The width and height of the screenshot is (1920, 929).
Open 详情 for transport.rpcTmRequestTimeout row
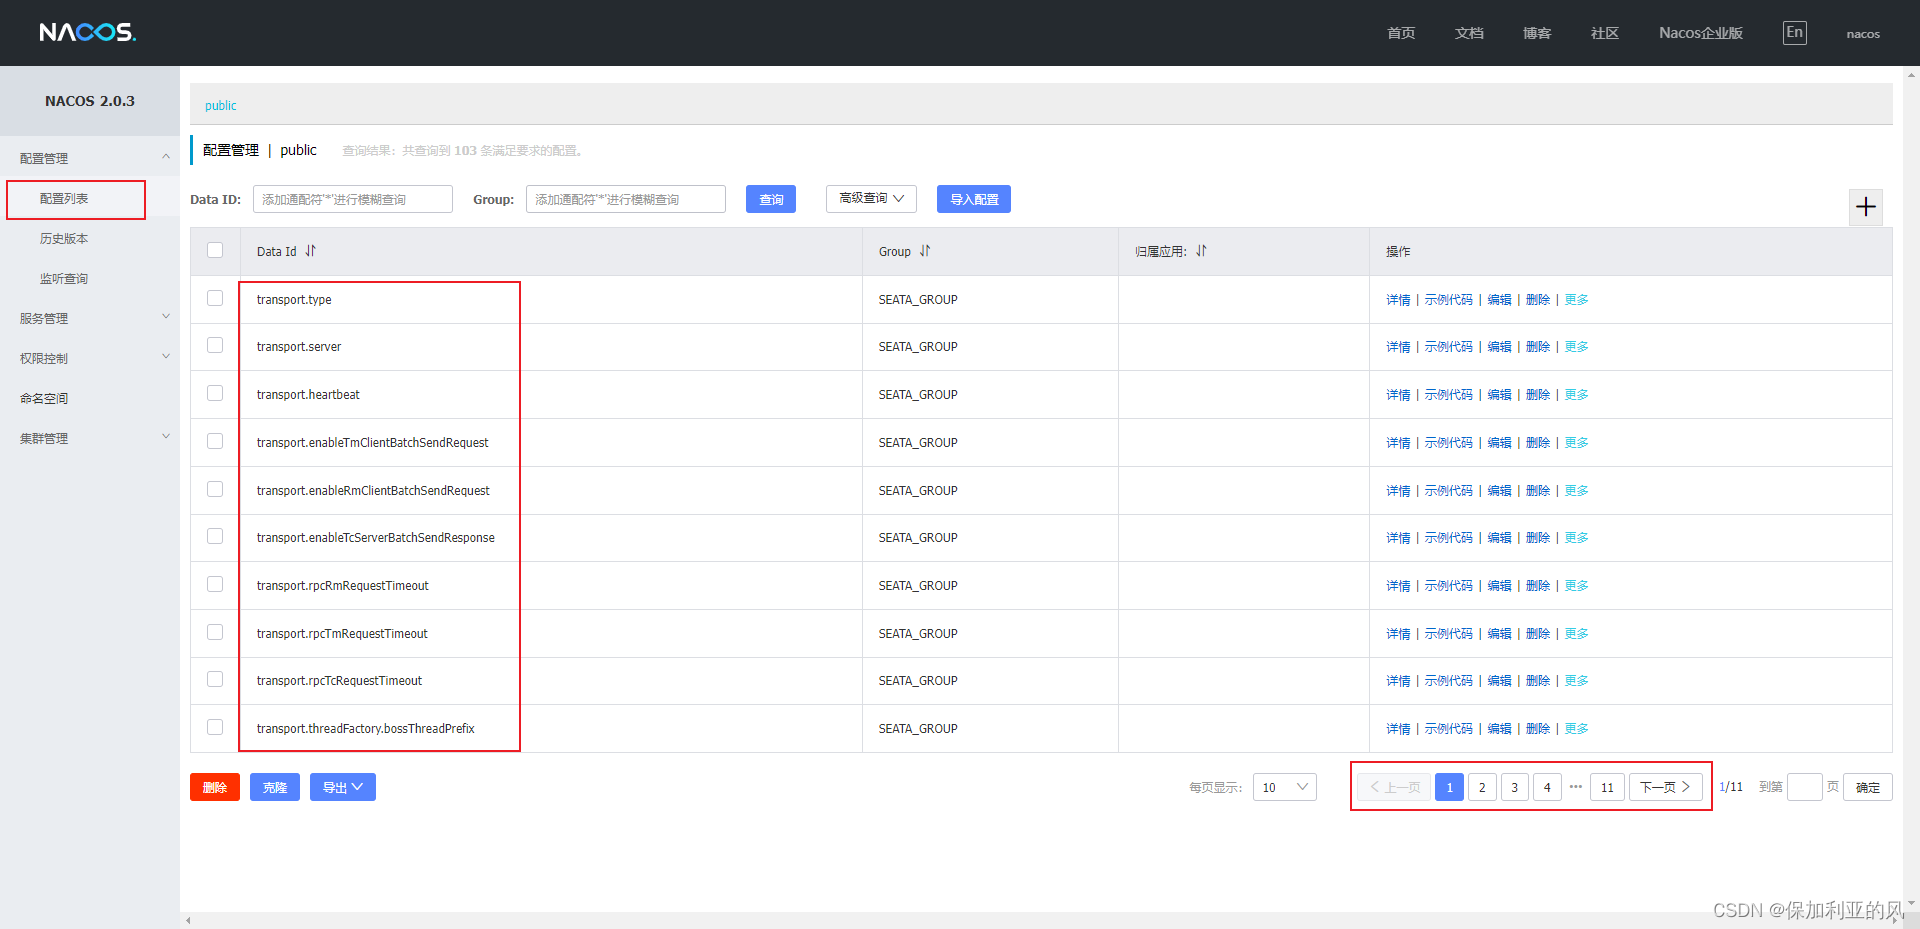click(1398, 634)
